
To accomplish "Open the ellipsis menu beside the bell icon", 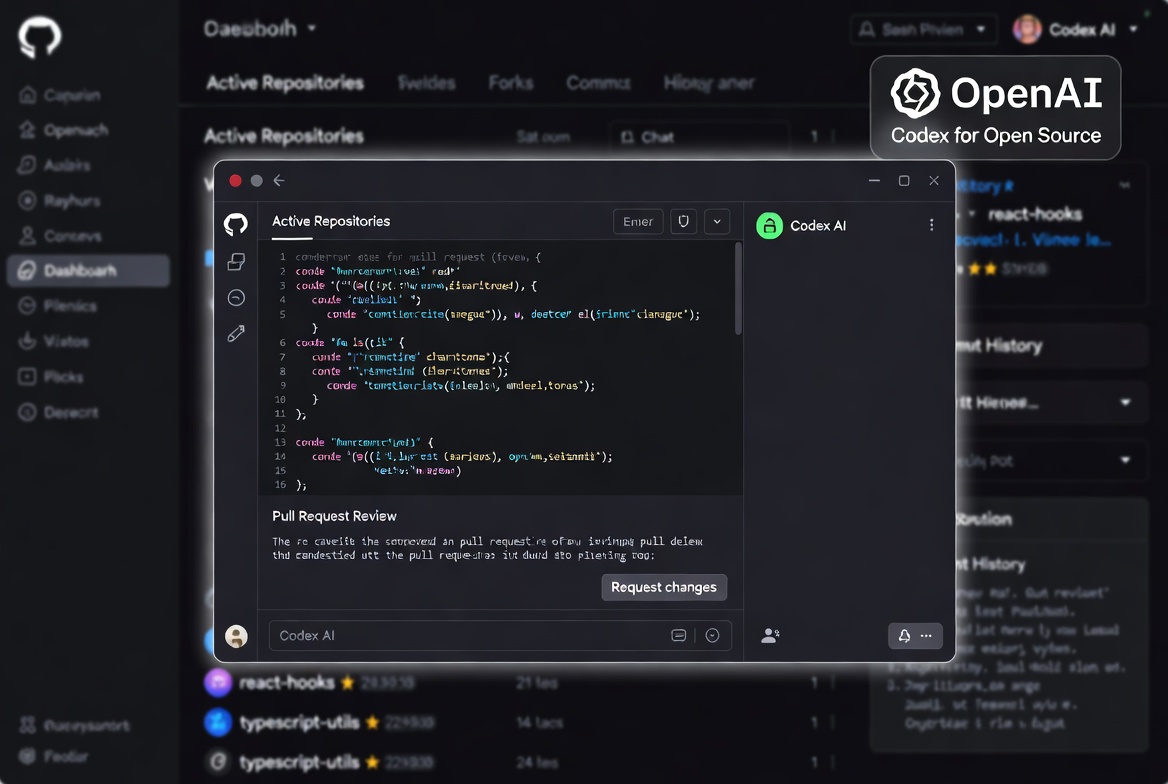I will click(x=926, y=636).
